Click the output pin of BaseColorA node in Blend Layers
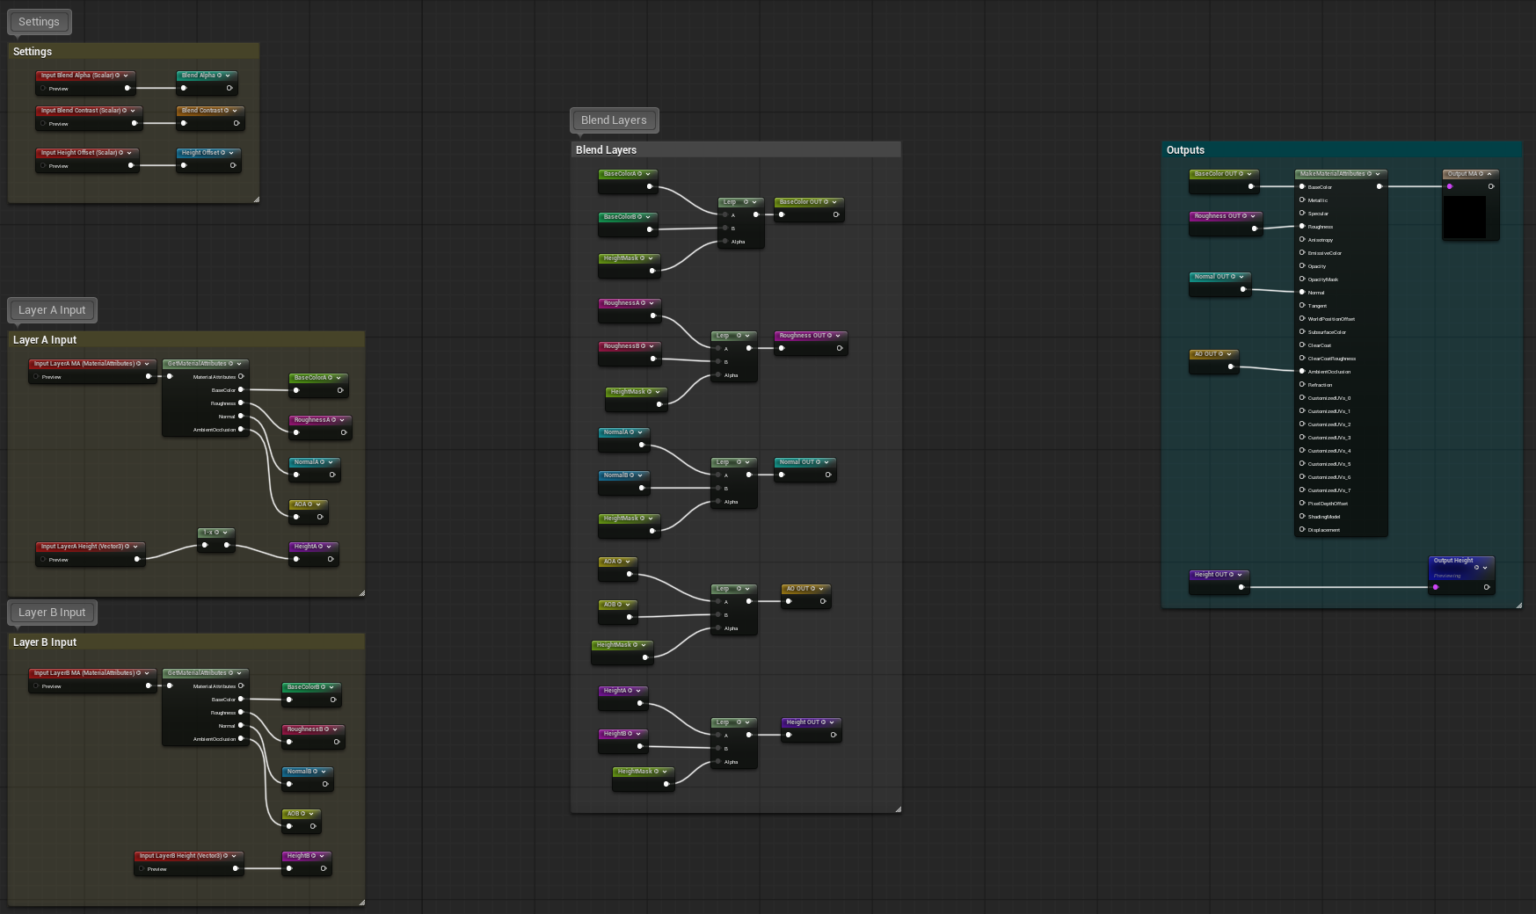This screenshot has height=914, width=1536. point(649,186)
